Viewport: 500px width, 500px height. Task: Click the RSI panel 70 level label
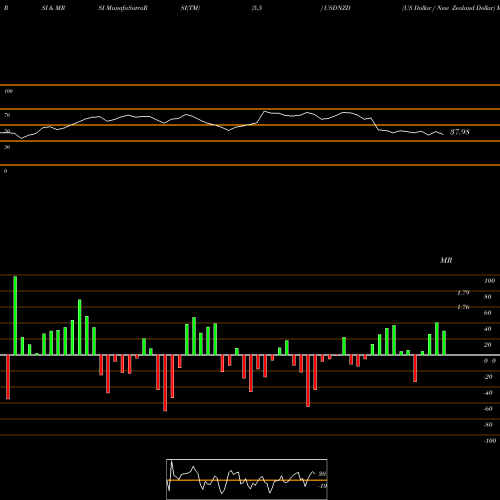coord(7,115)
